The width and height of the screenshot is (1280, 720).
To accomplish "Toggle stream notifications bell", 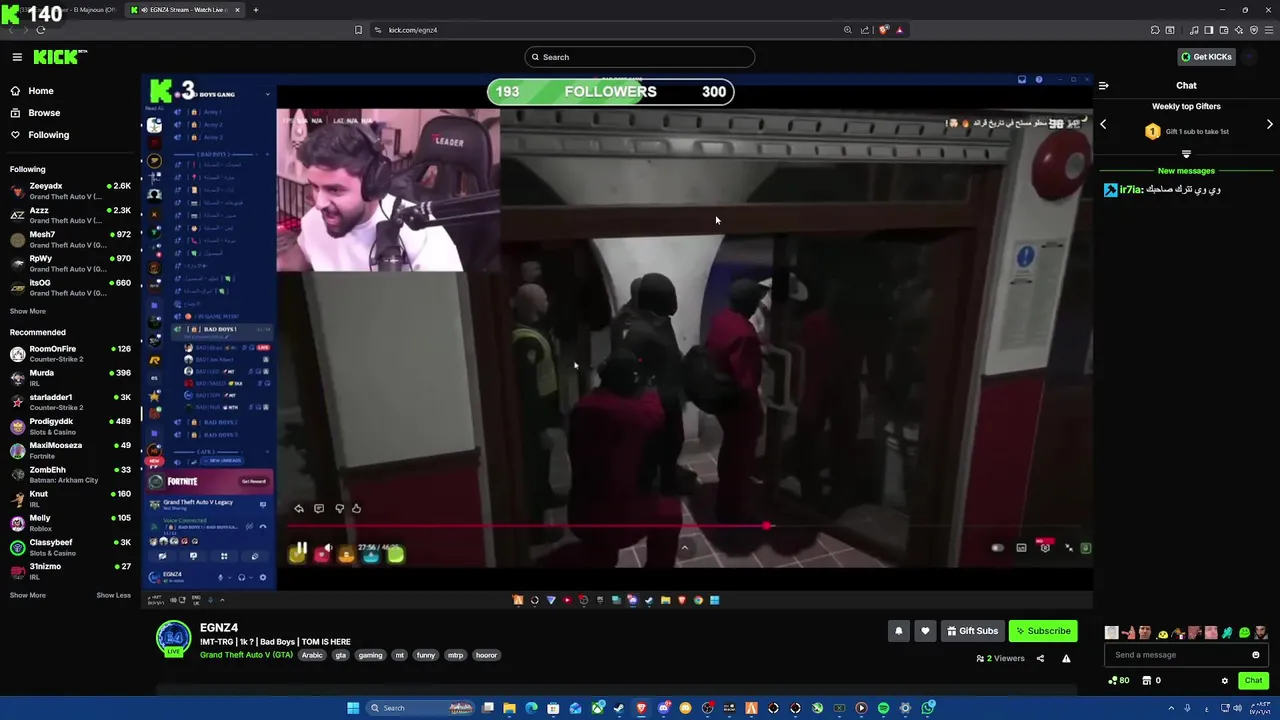I will (x=898, y=631).
